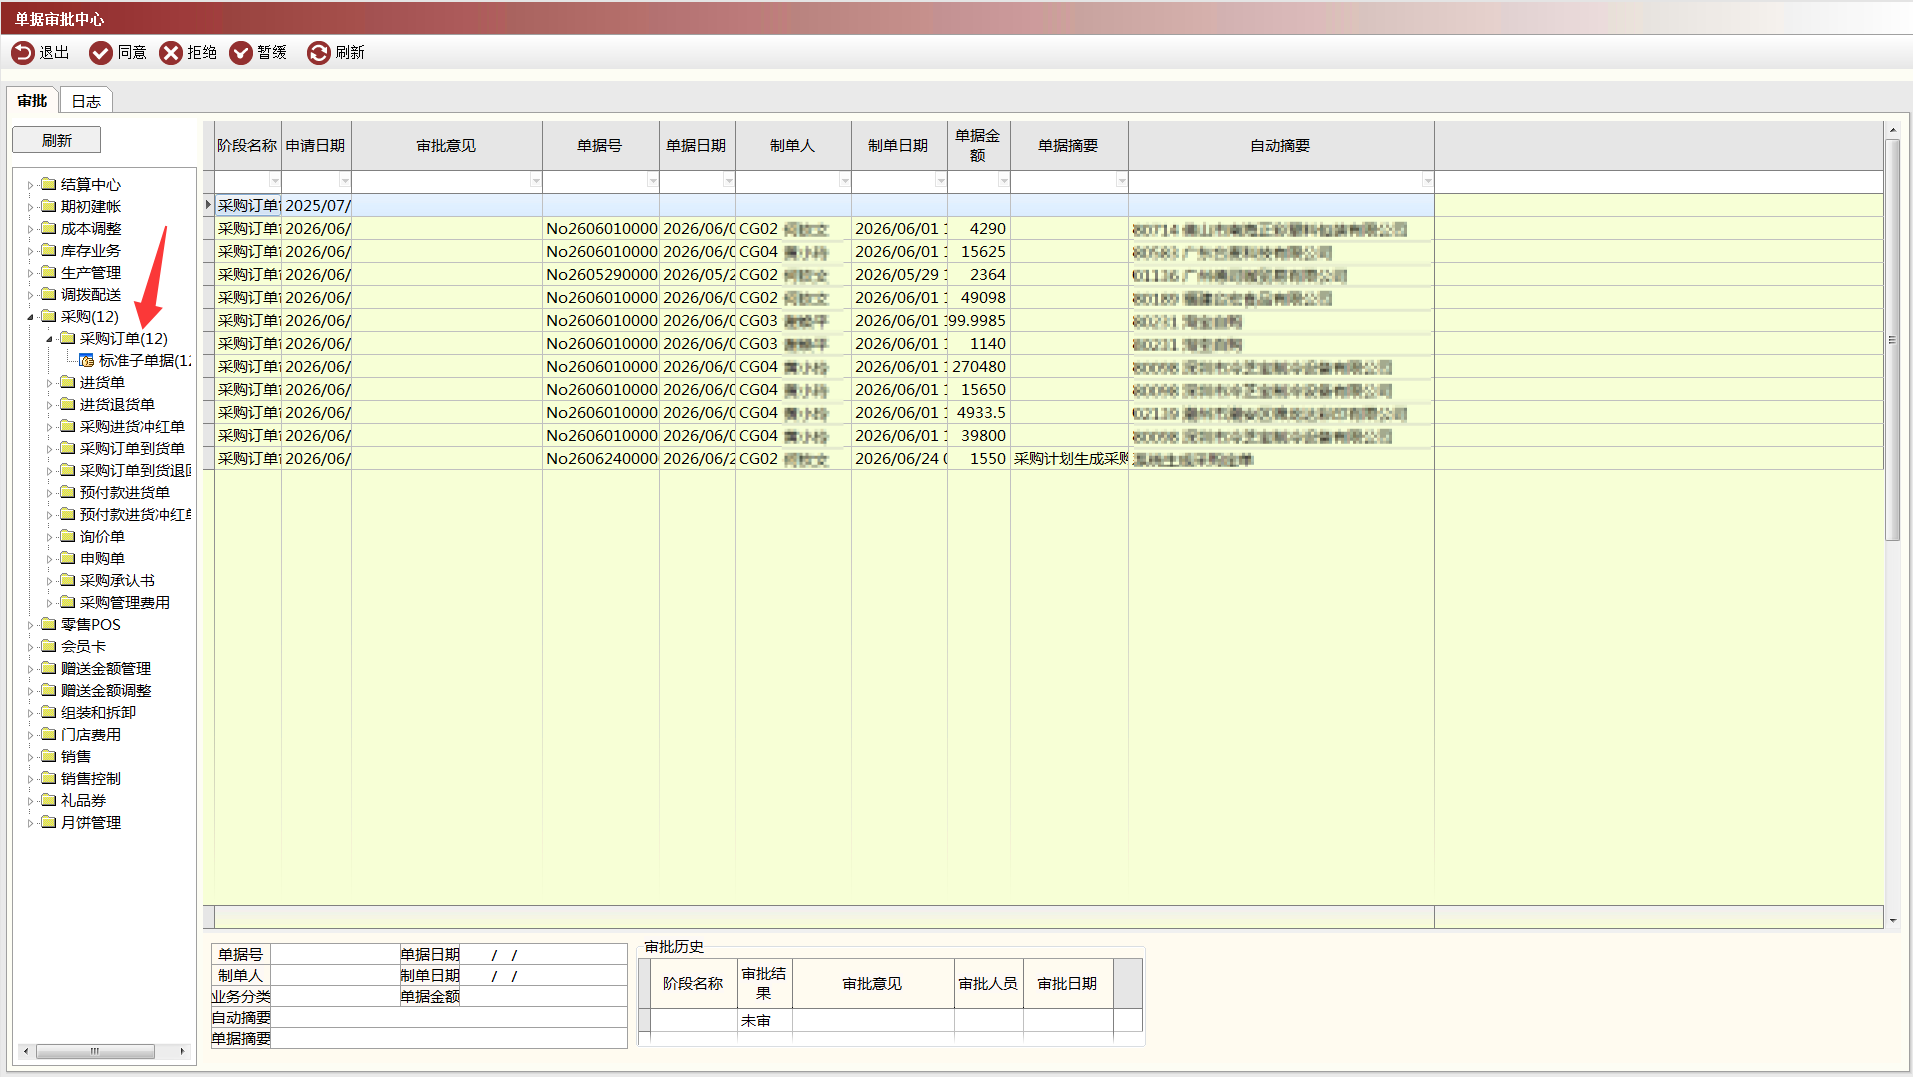Click the grid vertical scrollbar up arrow
Image resolution: width=1913 pixels, height=1077 pixels.
1892,131
